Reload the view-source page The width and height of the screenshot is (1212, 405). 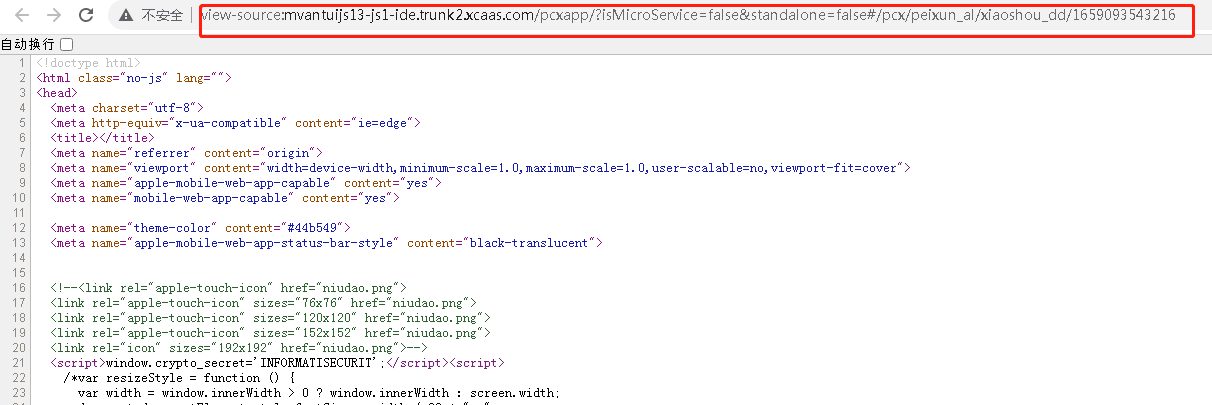point(86,15)
